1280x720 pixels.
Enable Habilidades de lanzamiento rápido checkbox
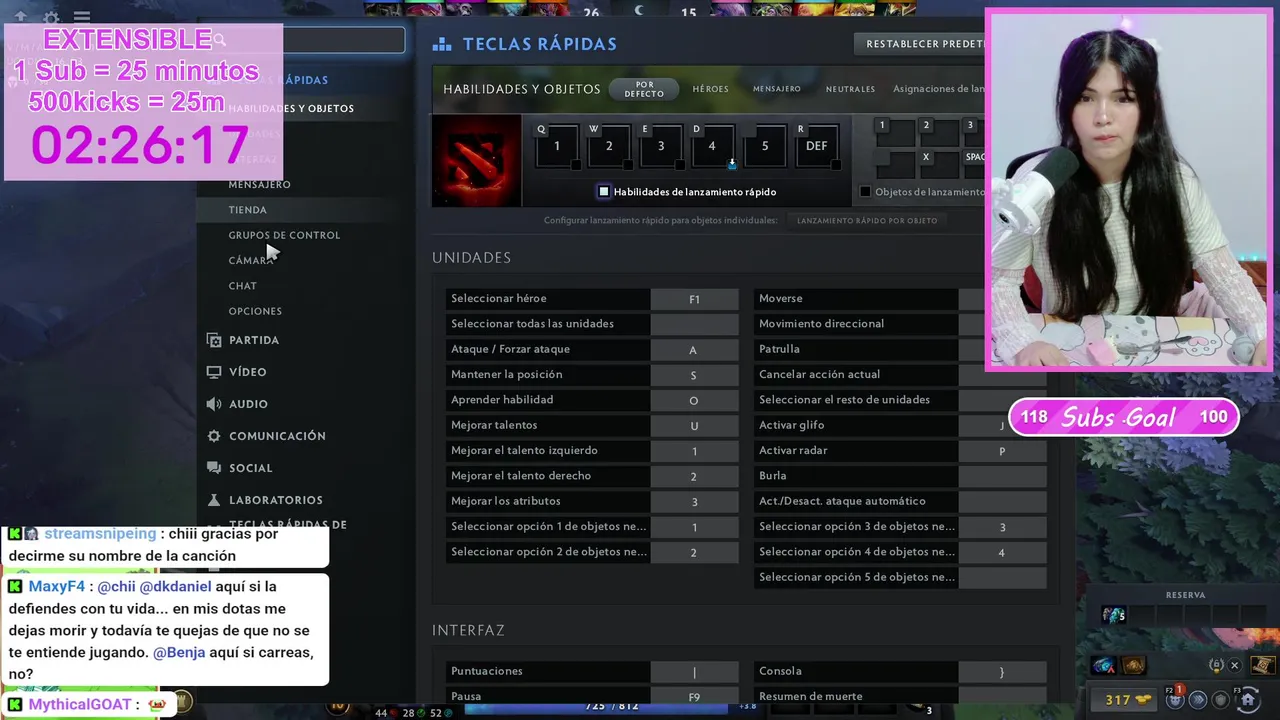point(604,192)
